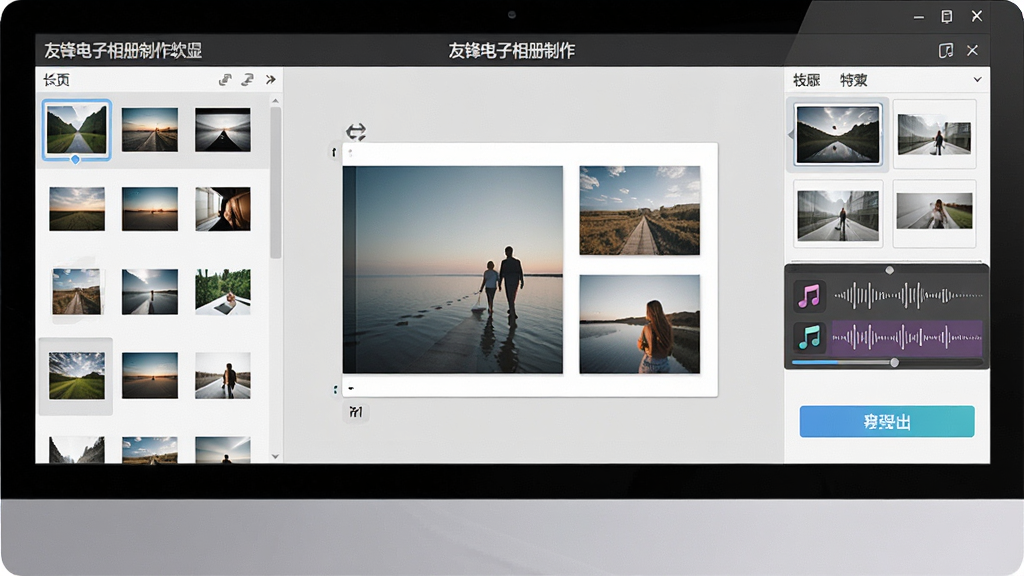Click the photo list scrollbar up arrow

coord(275,101)
